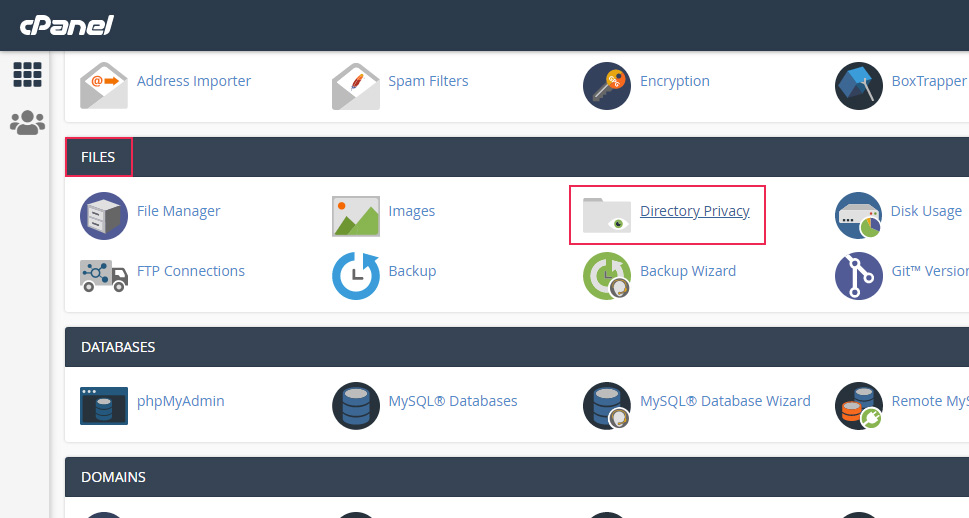Click the Remote MySQL icon
The width and height of the screenshot is (969, 518).
[x=858, y=405]
